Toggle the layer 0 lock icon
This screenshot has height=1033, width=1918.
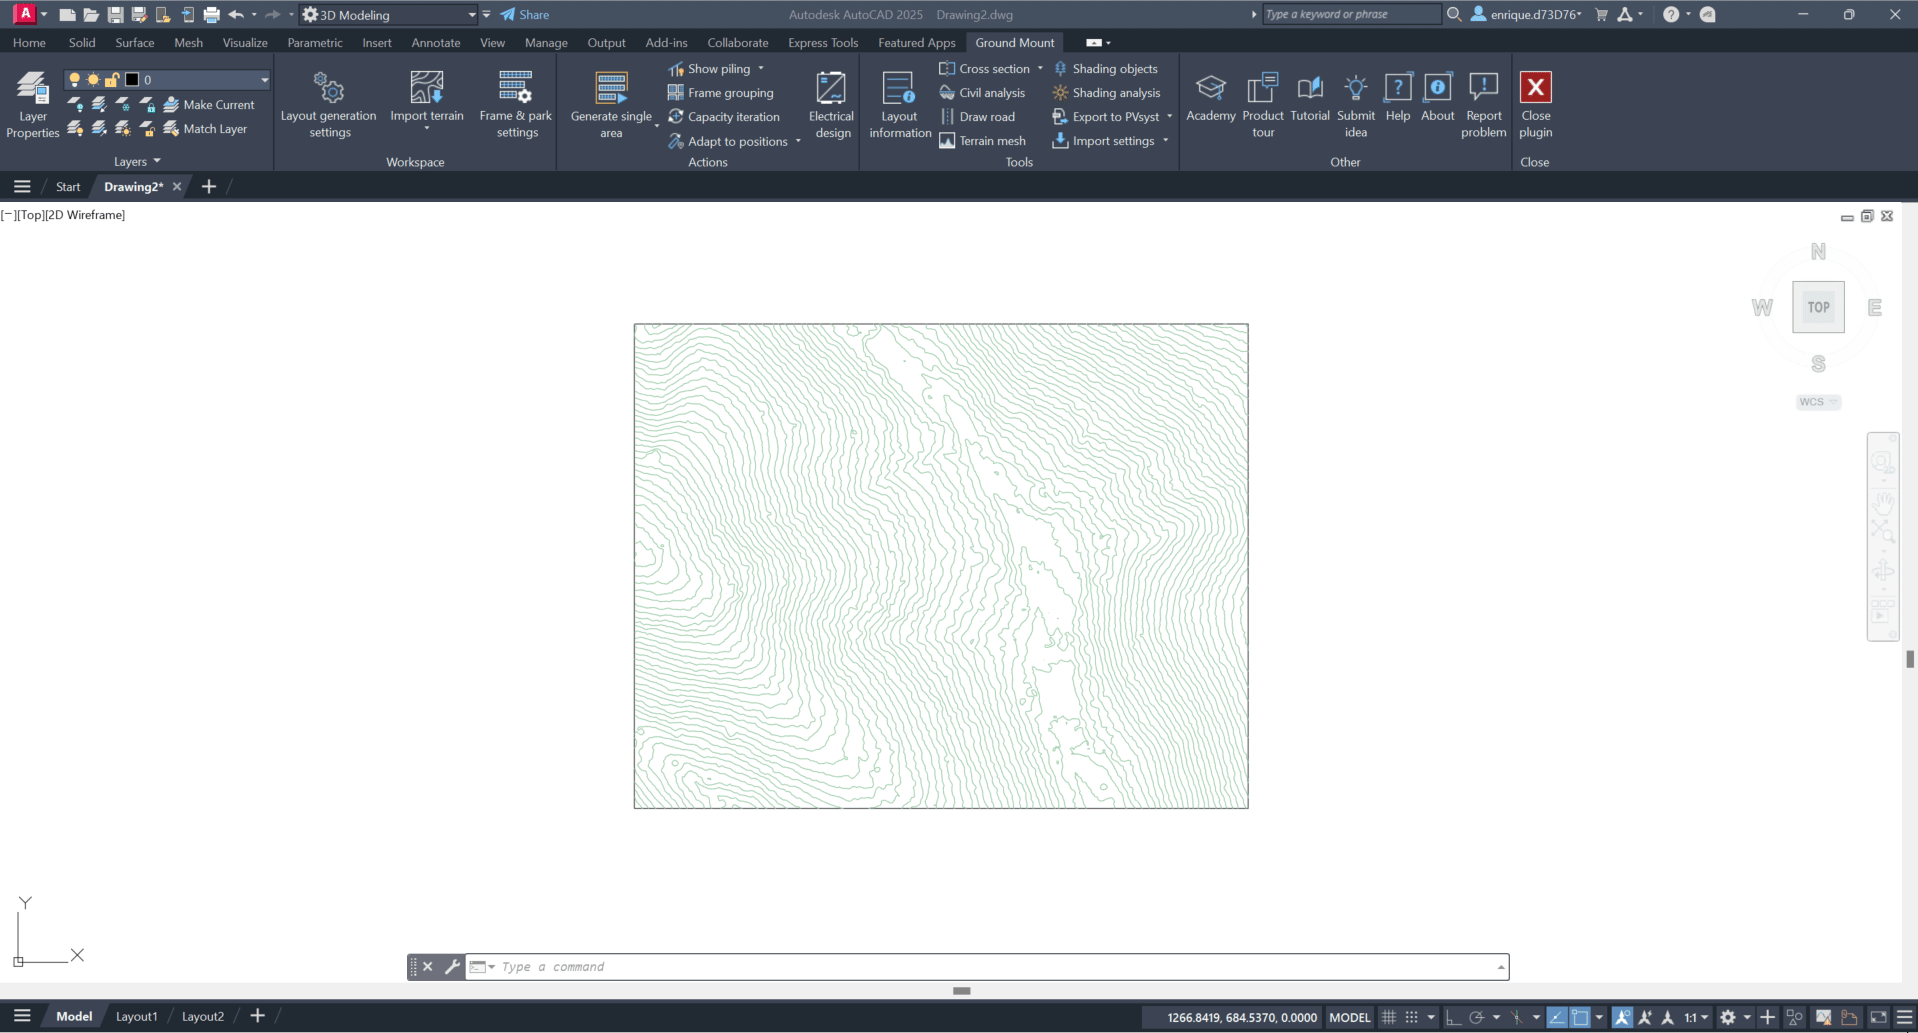click(112, 80)
